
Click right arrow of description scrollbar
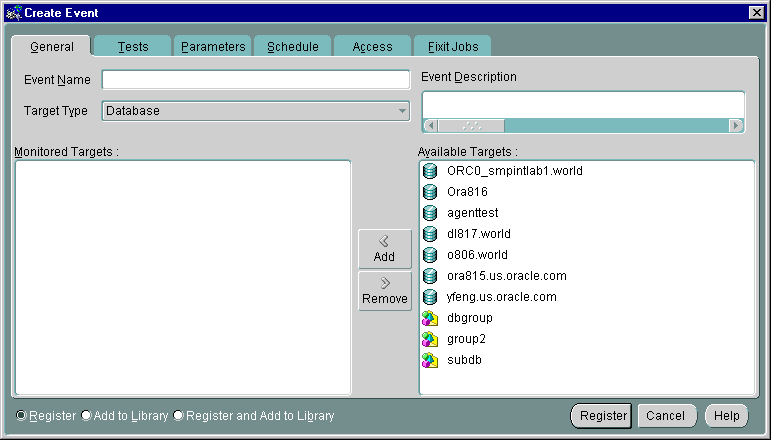tap(737, 126)
